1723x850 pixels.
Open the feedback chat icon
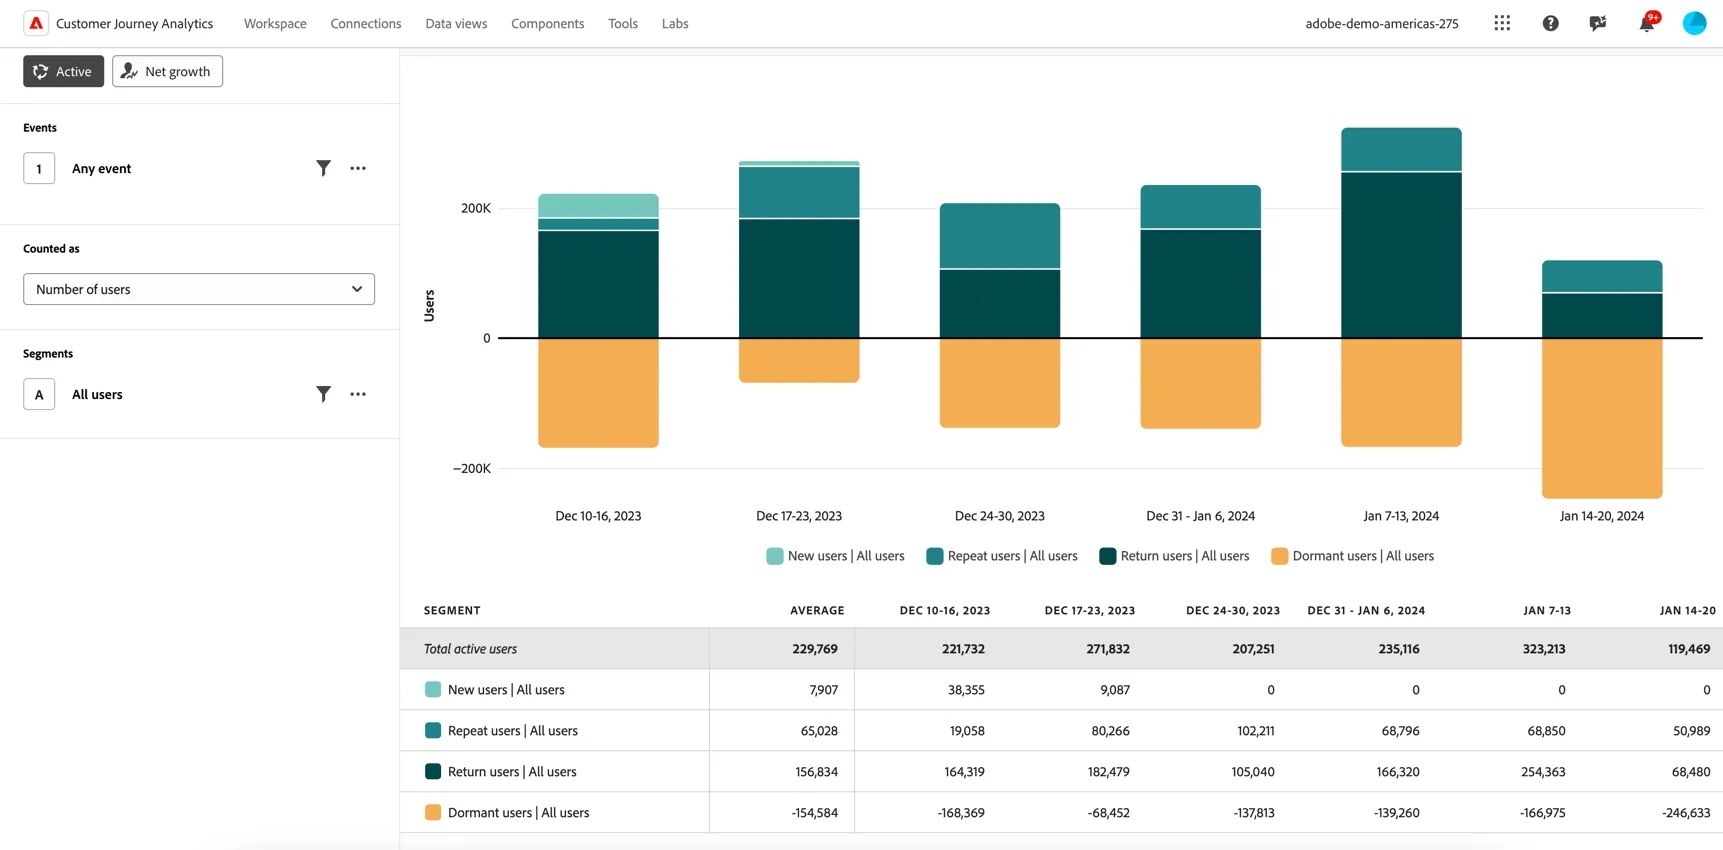tap(1598, 23)
